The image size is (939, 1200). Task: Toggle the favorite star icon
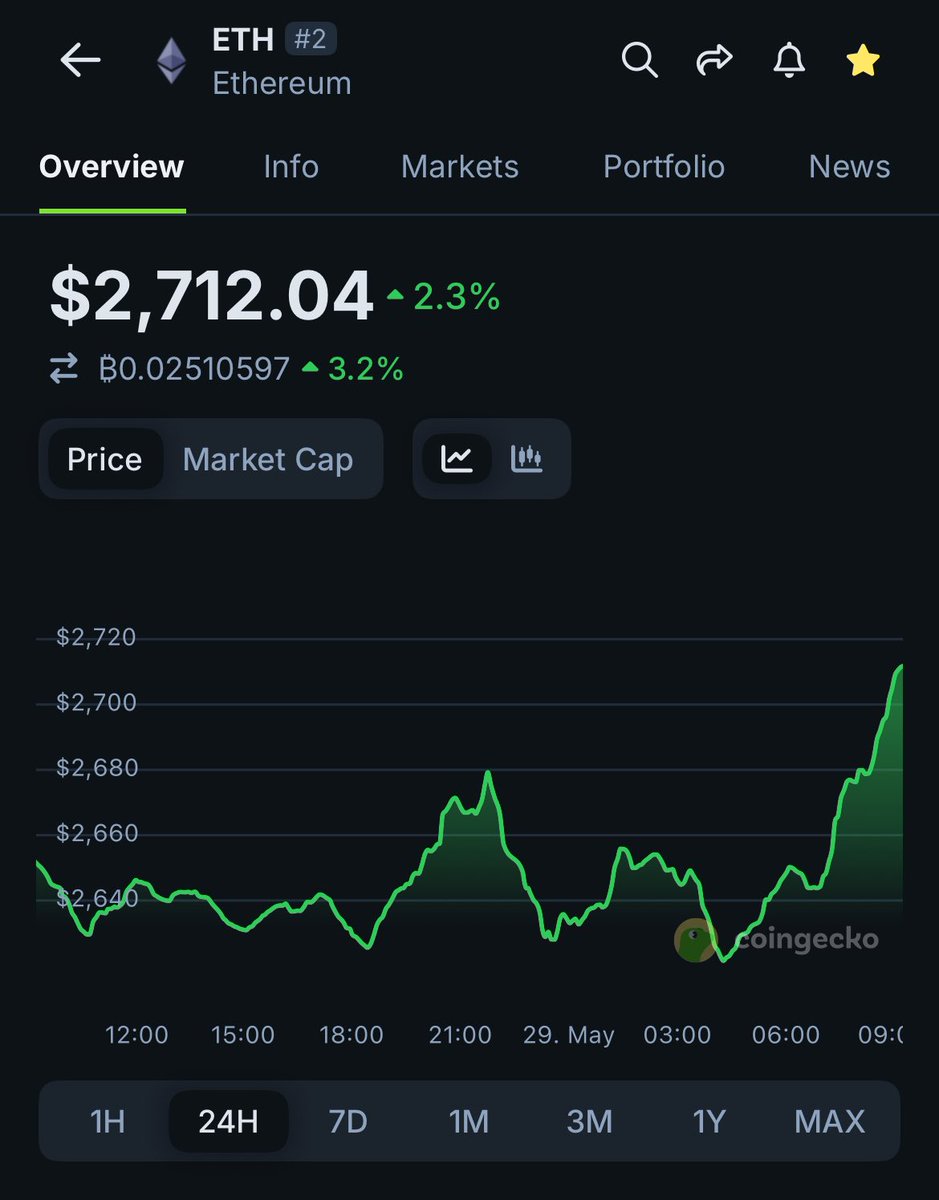point(863,61)
